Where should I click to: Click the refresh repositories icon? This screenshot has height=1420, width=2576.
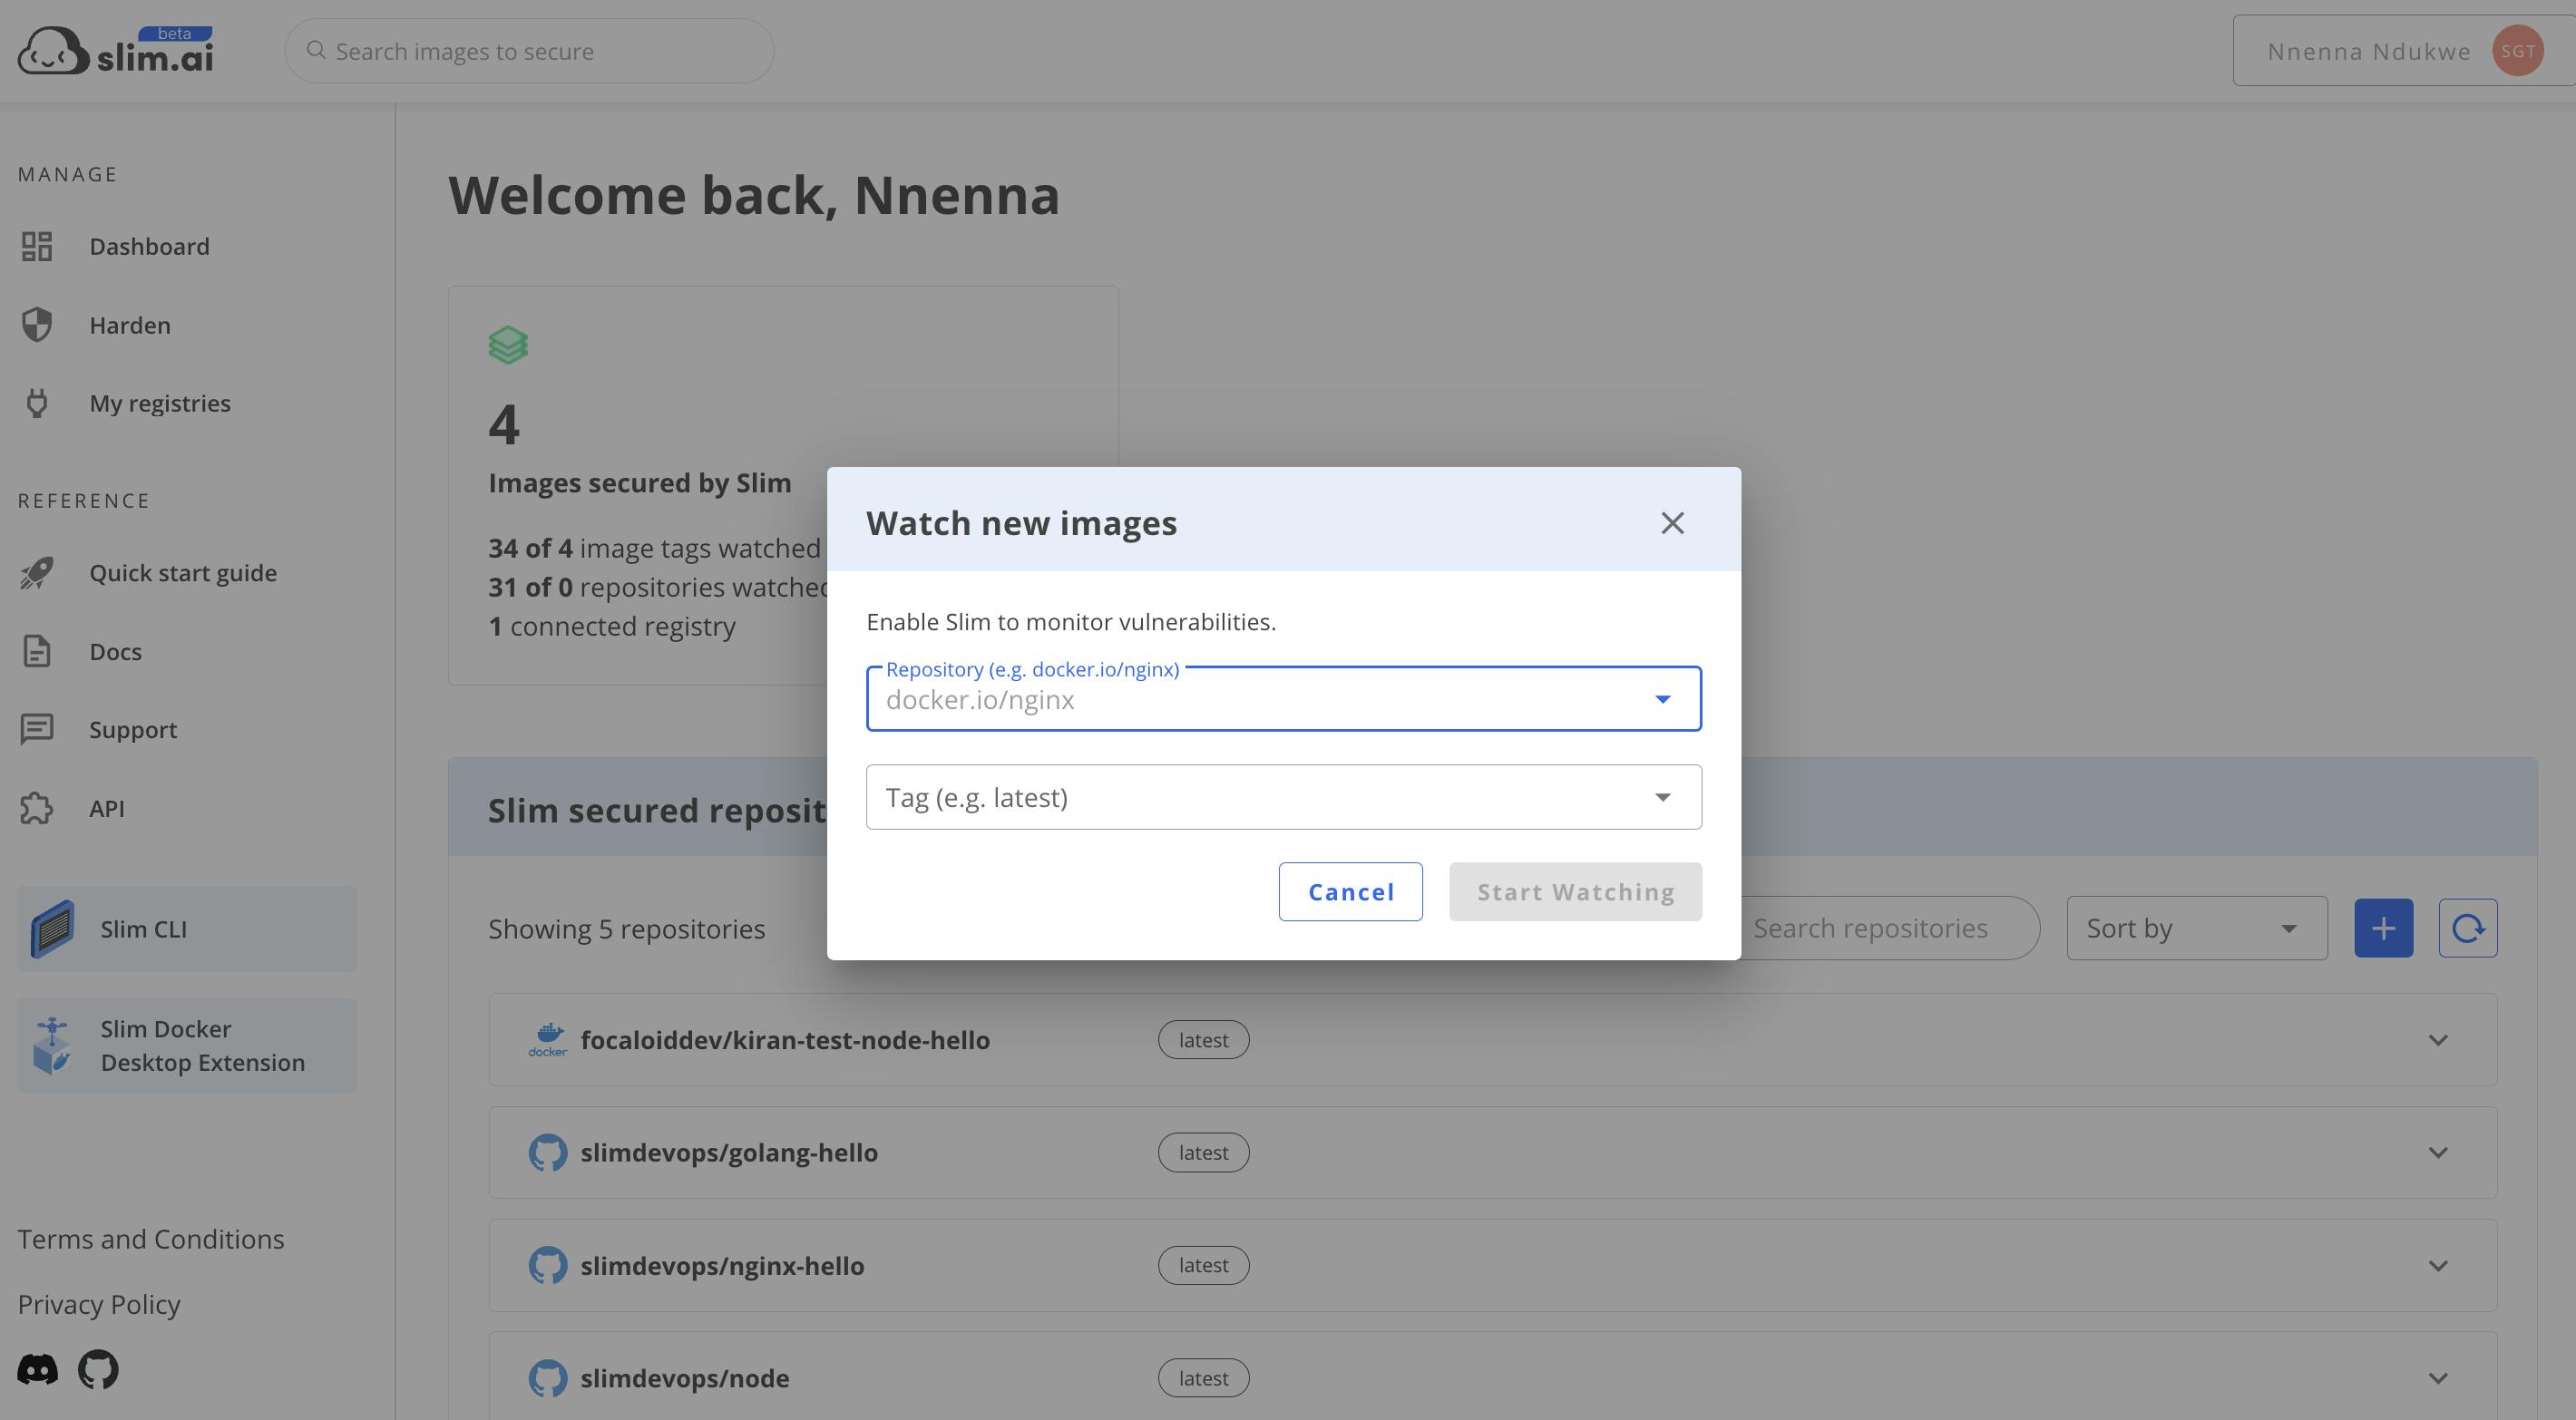pyautogui.click(x=2468, y=928)
